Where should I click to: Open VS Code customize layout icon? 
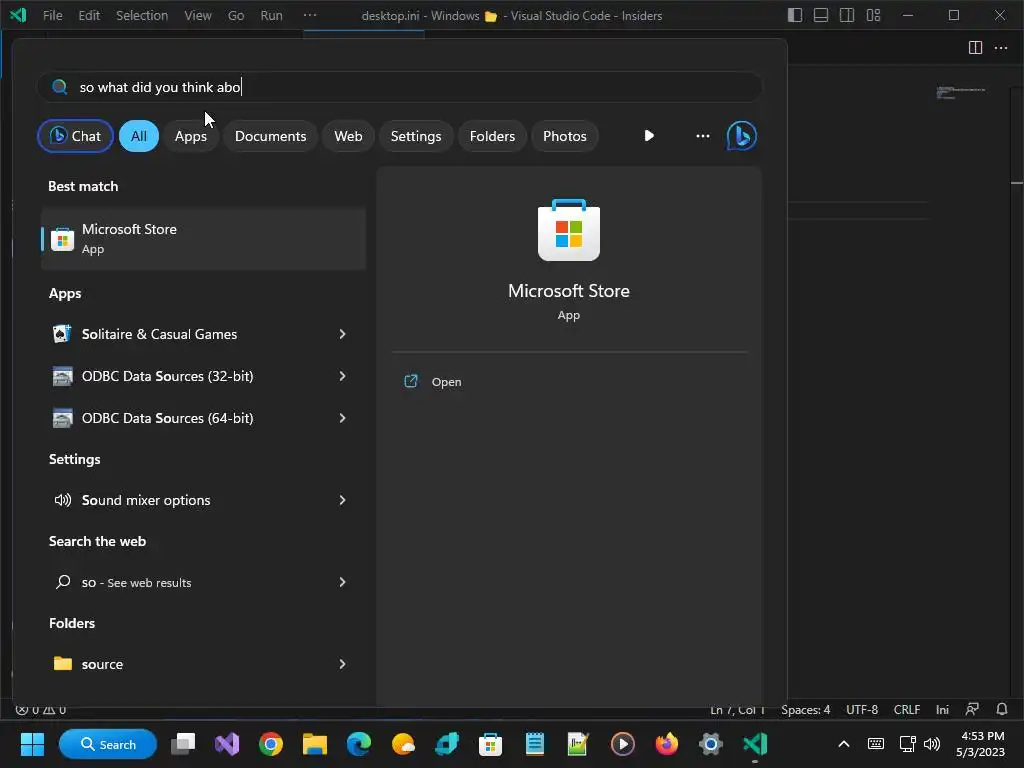(873, 15)
